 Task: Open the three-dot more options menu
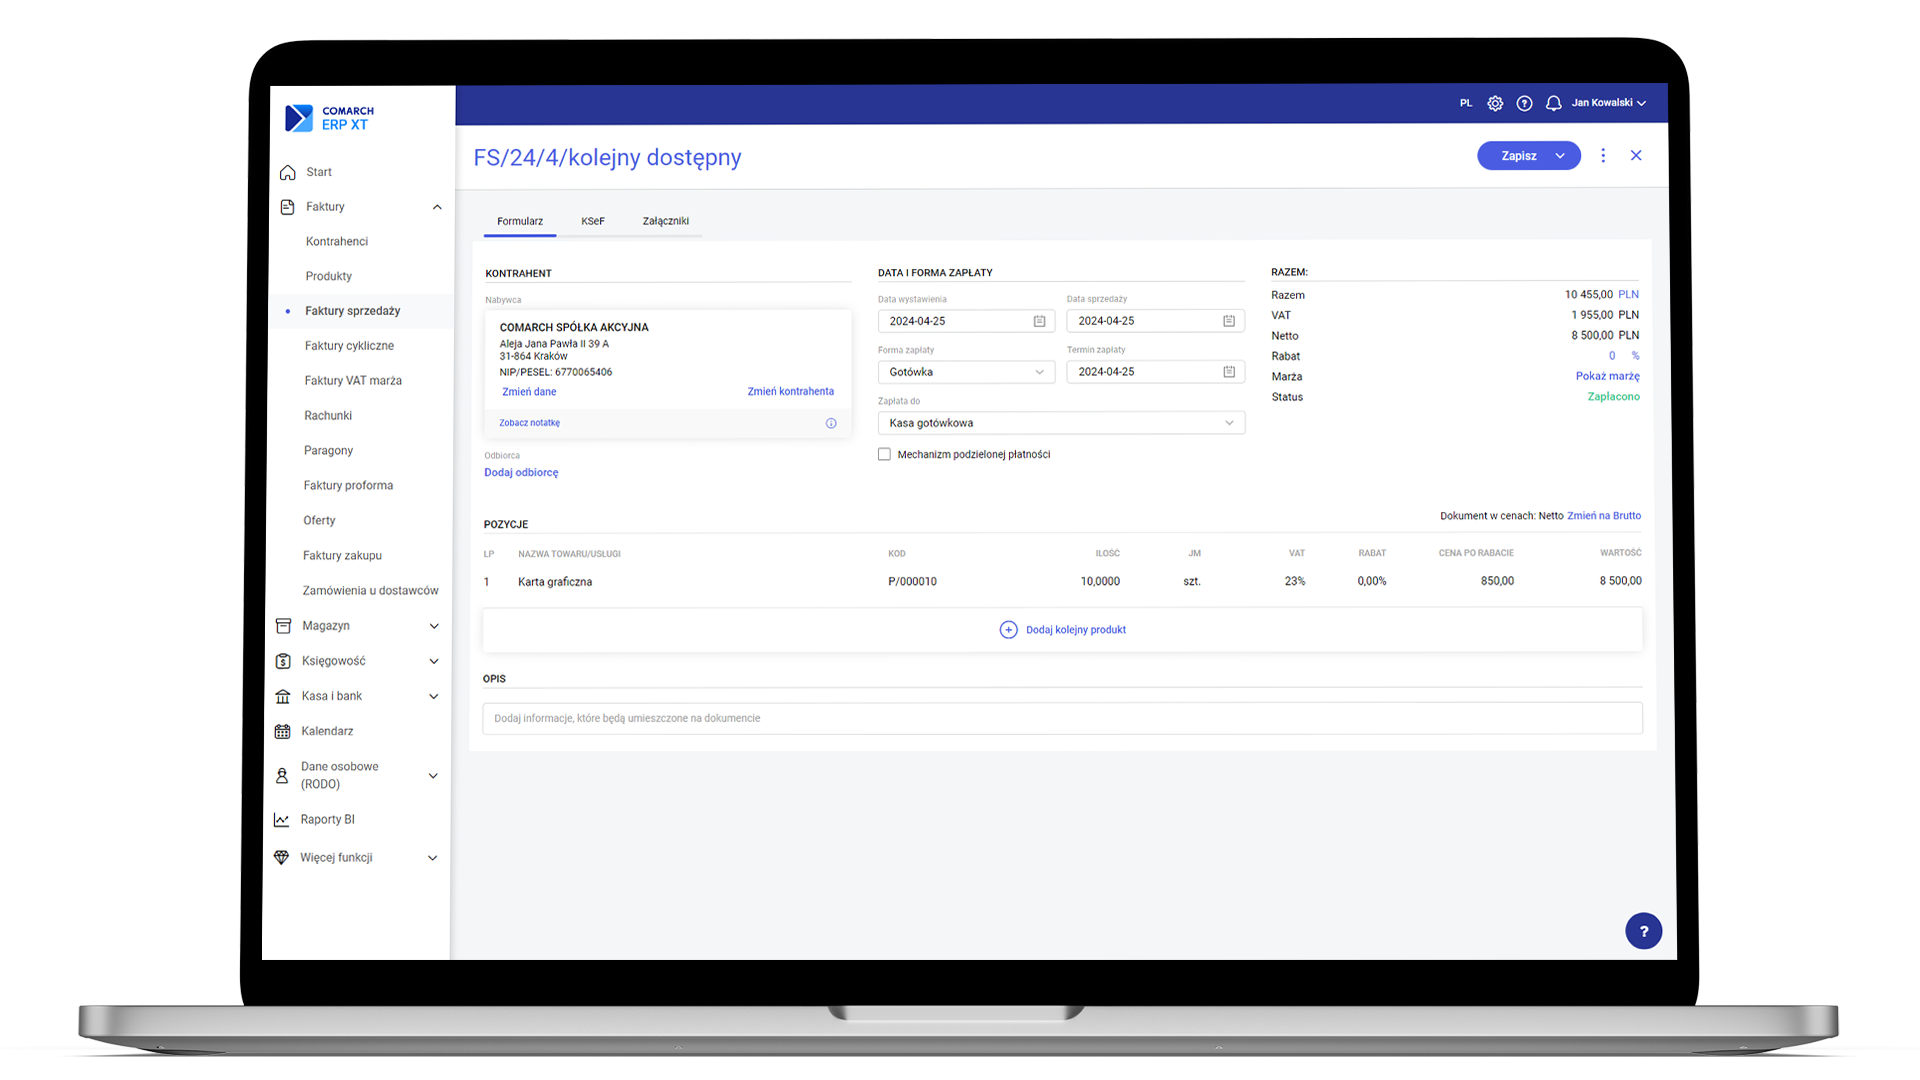[x=1603, y=156]
